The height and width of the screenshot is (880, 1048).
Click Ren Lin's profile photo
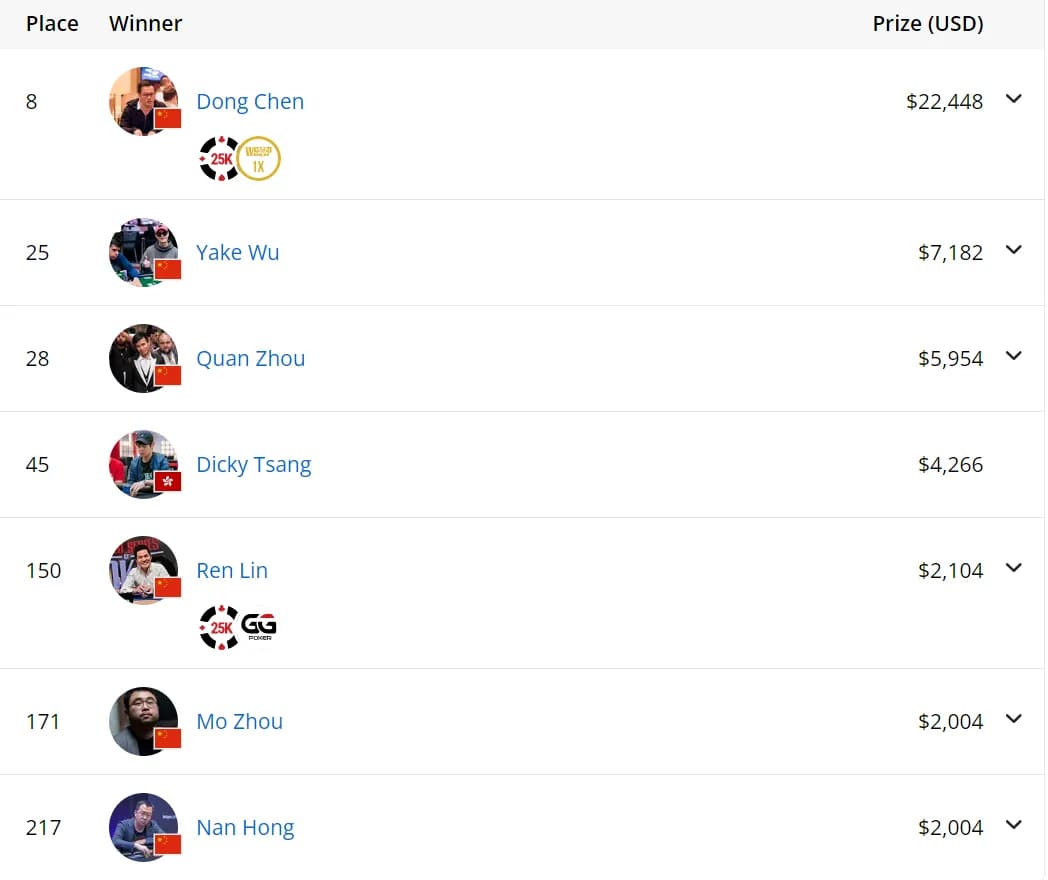[142, 568]
